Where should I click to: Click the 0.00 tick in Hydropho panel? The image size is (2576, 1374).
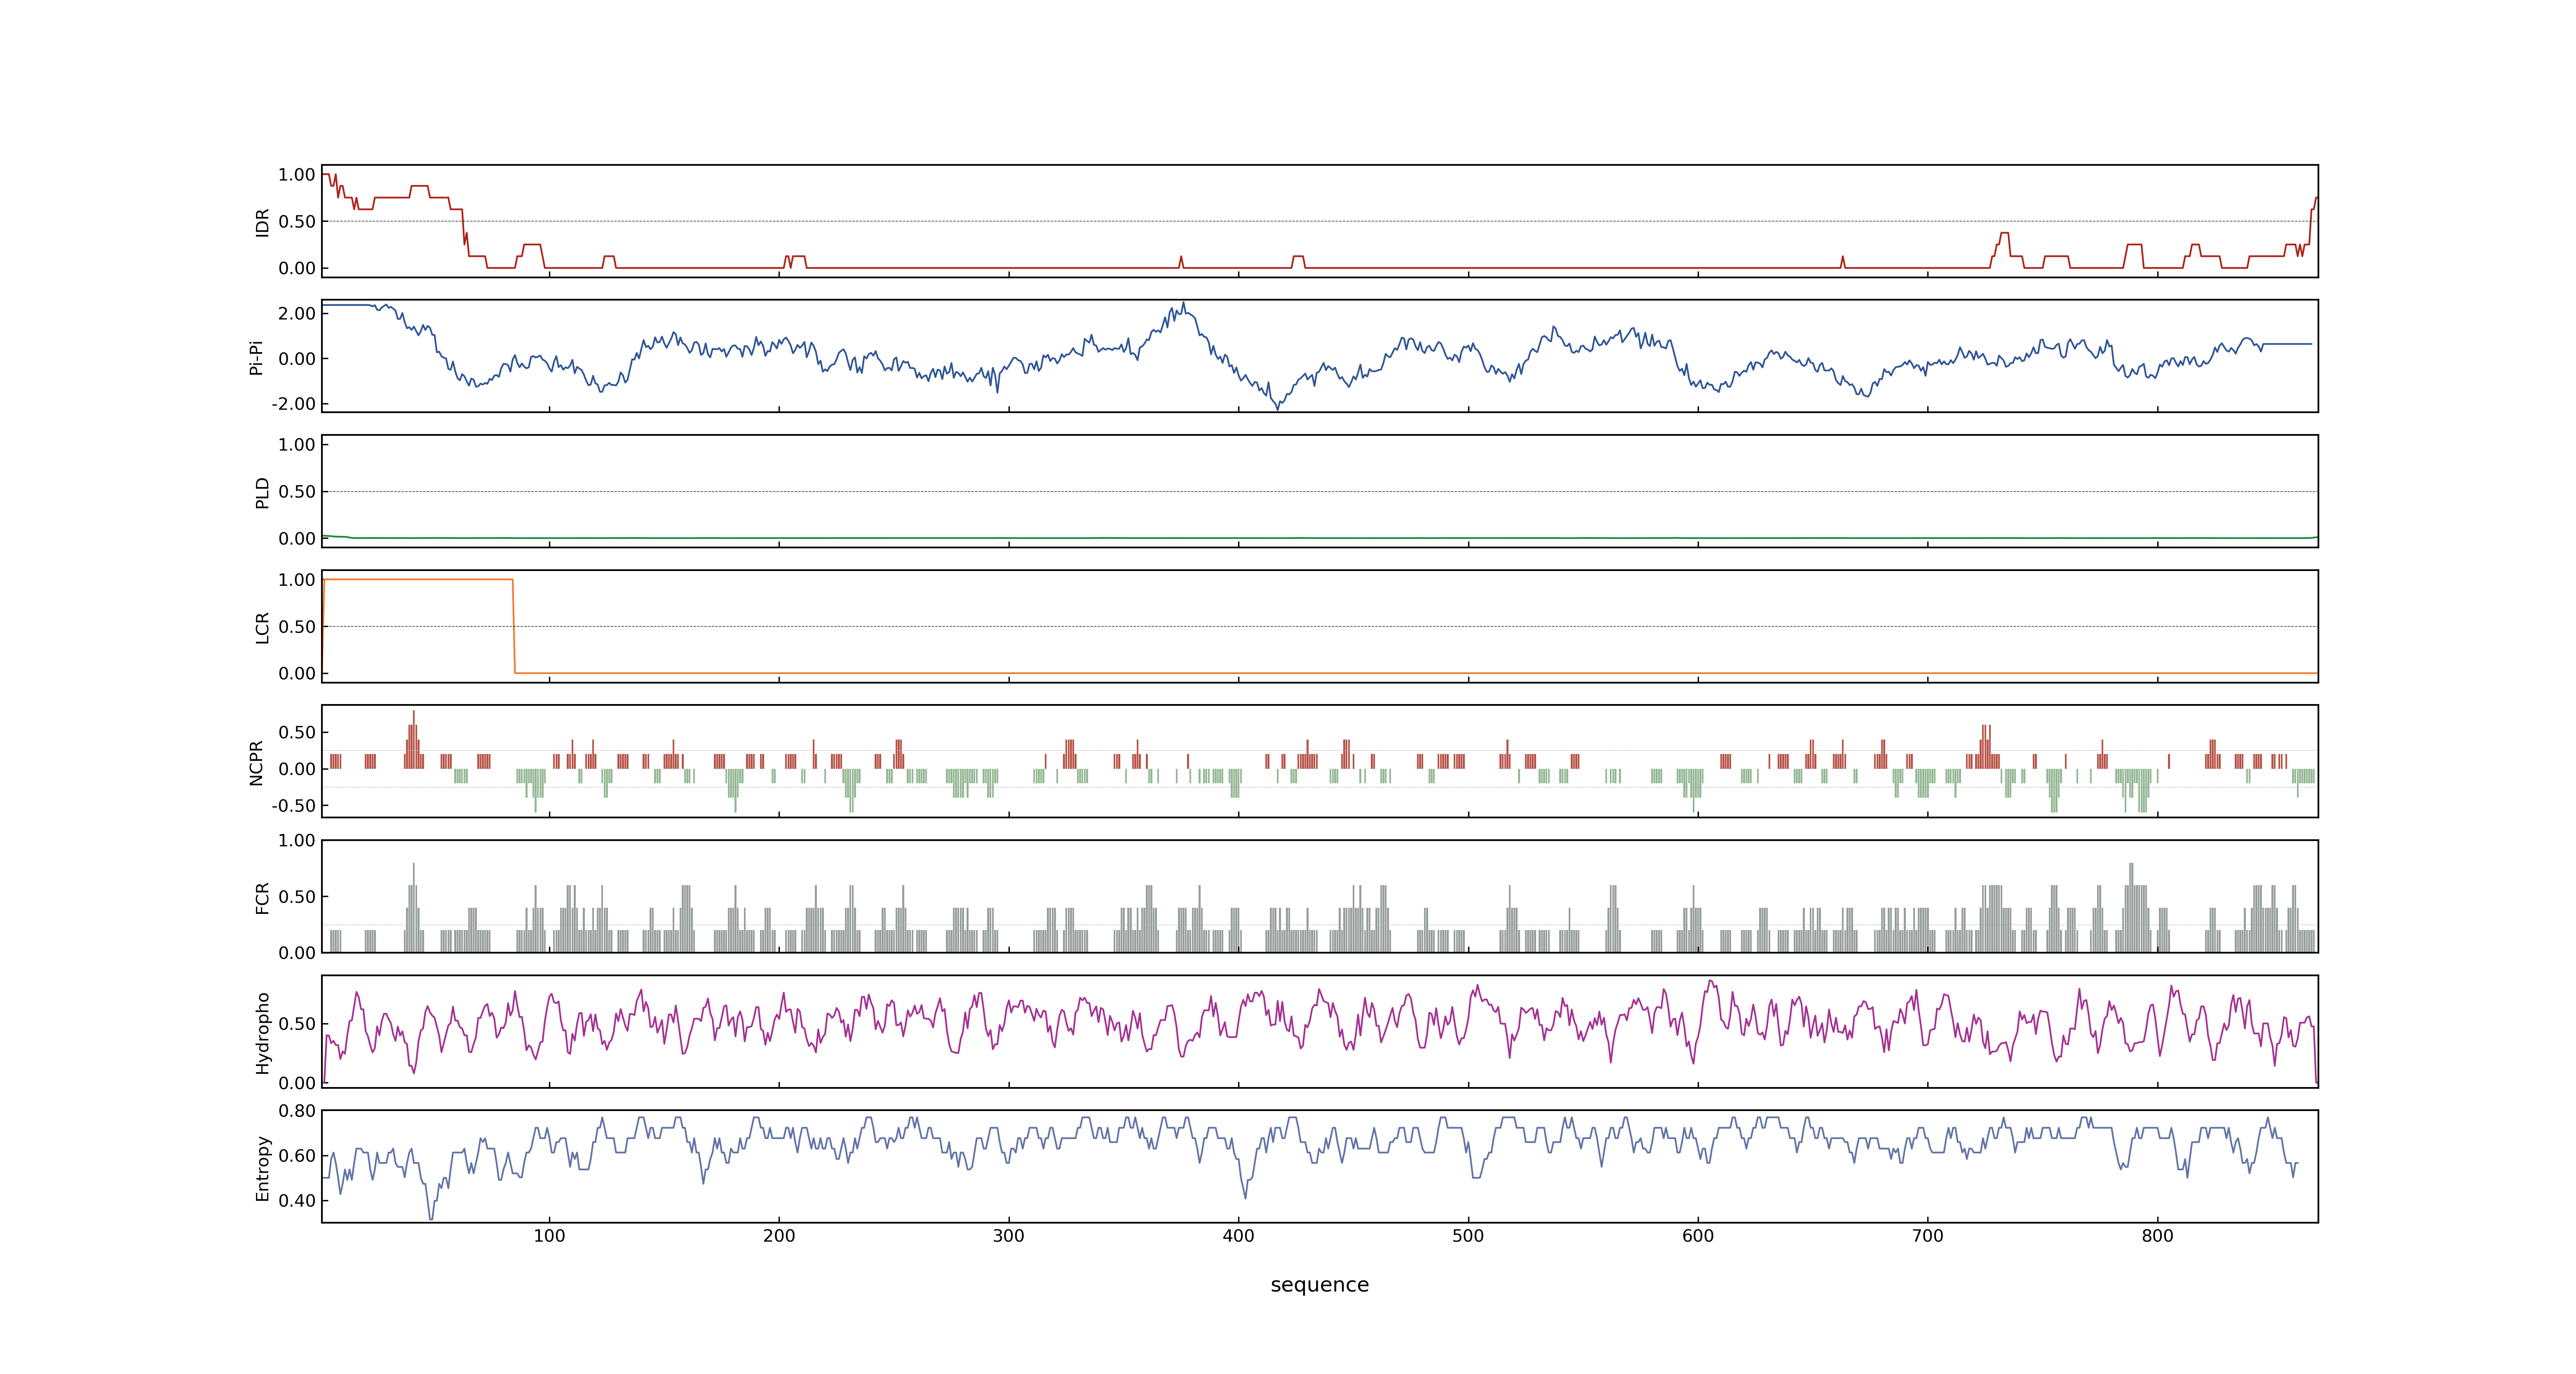coord(297,1083)
